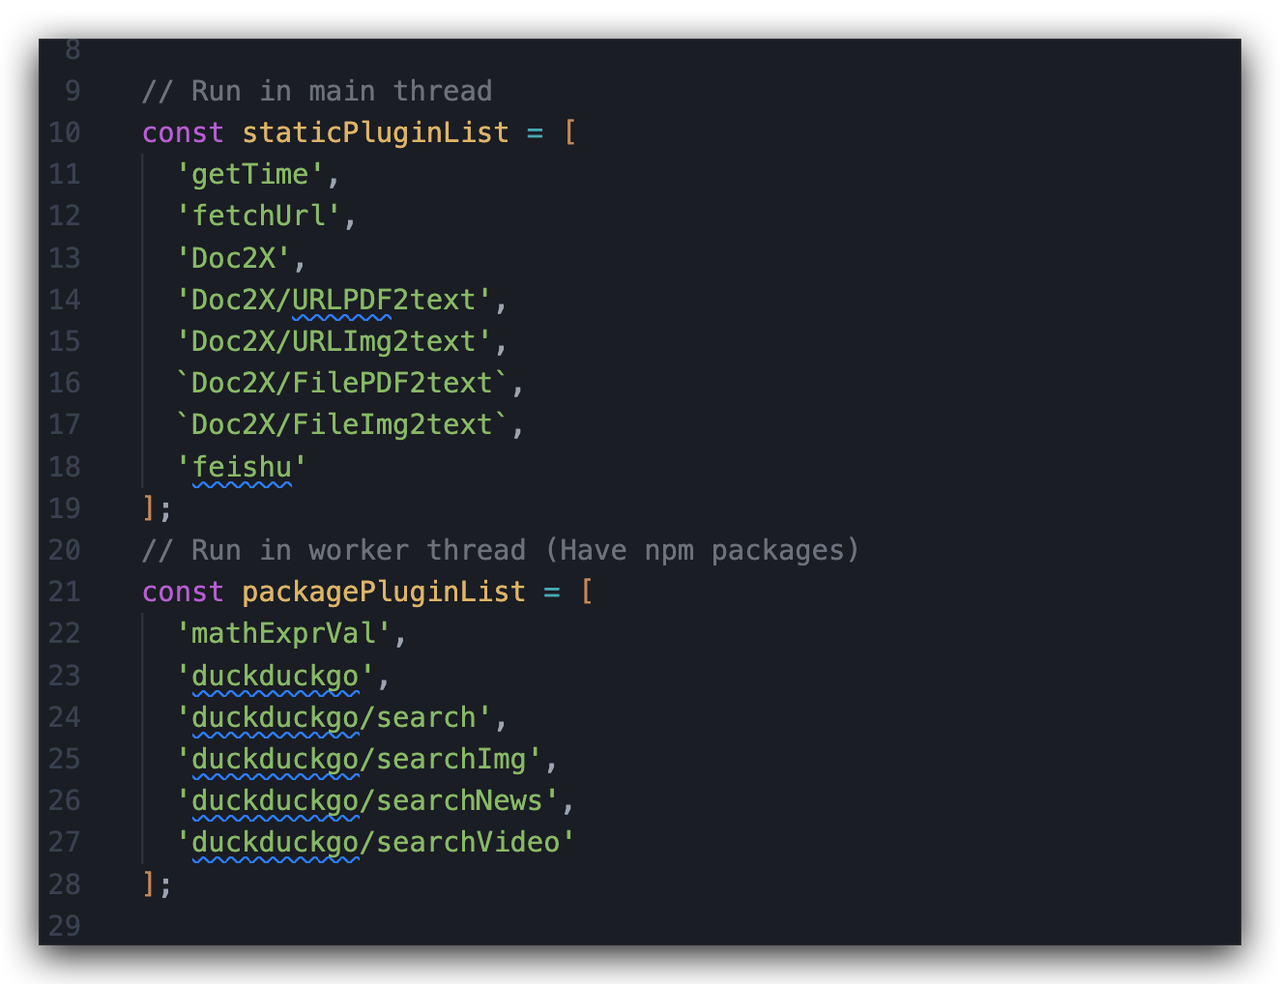Screen dimensions: 1280x984
Task: Click the 'Doc2X/URLPDF2text' string
Action: click(334, 300)
